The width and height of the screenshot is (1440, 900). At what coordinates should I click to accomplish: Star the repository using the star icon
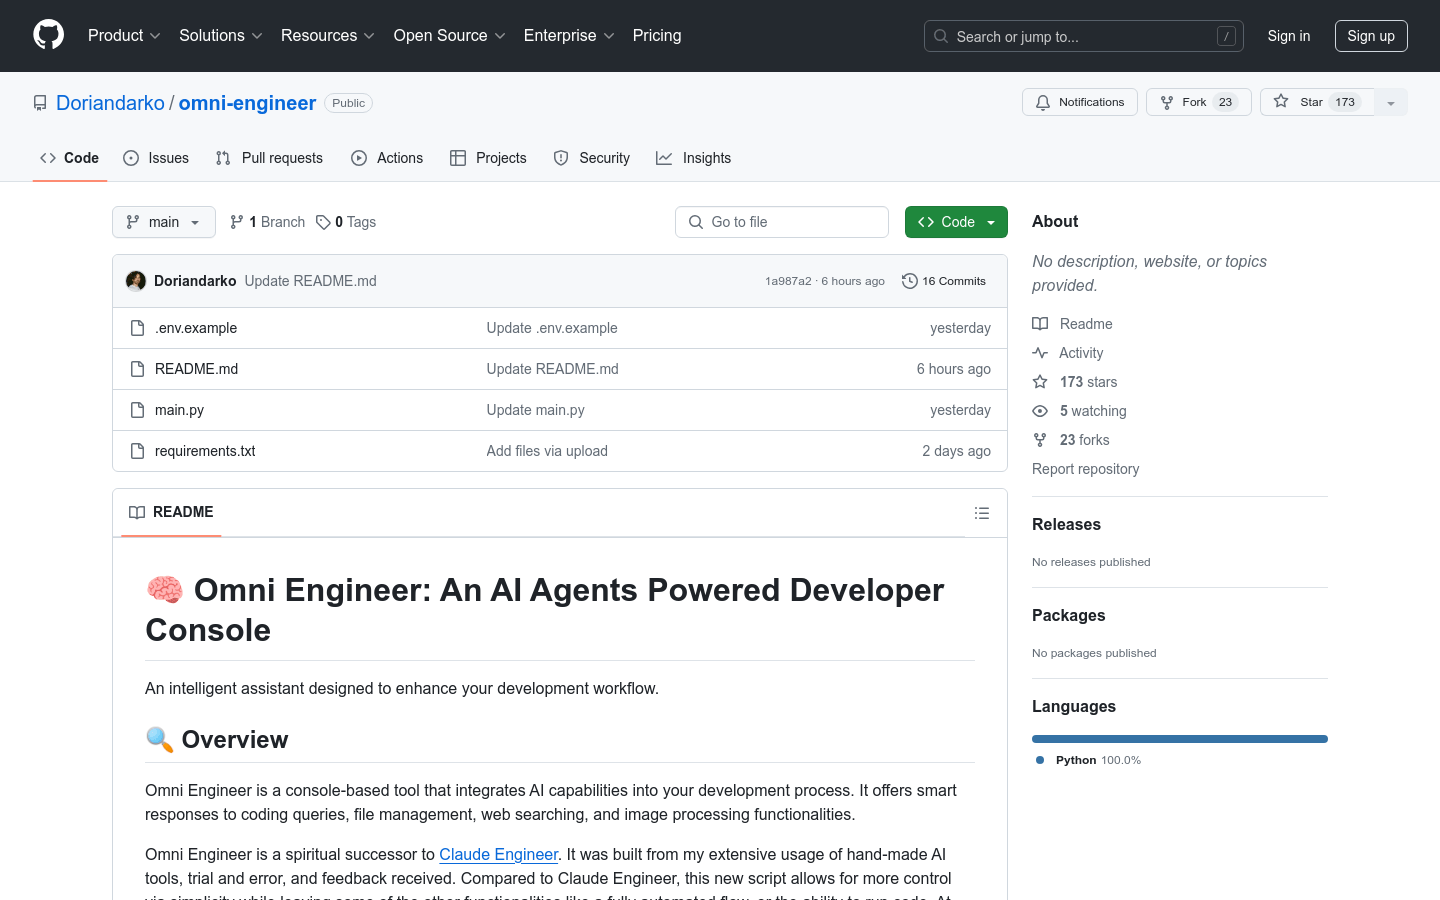click(x=1281, y=101)
